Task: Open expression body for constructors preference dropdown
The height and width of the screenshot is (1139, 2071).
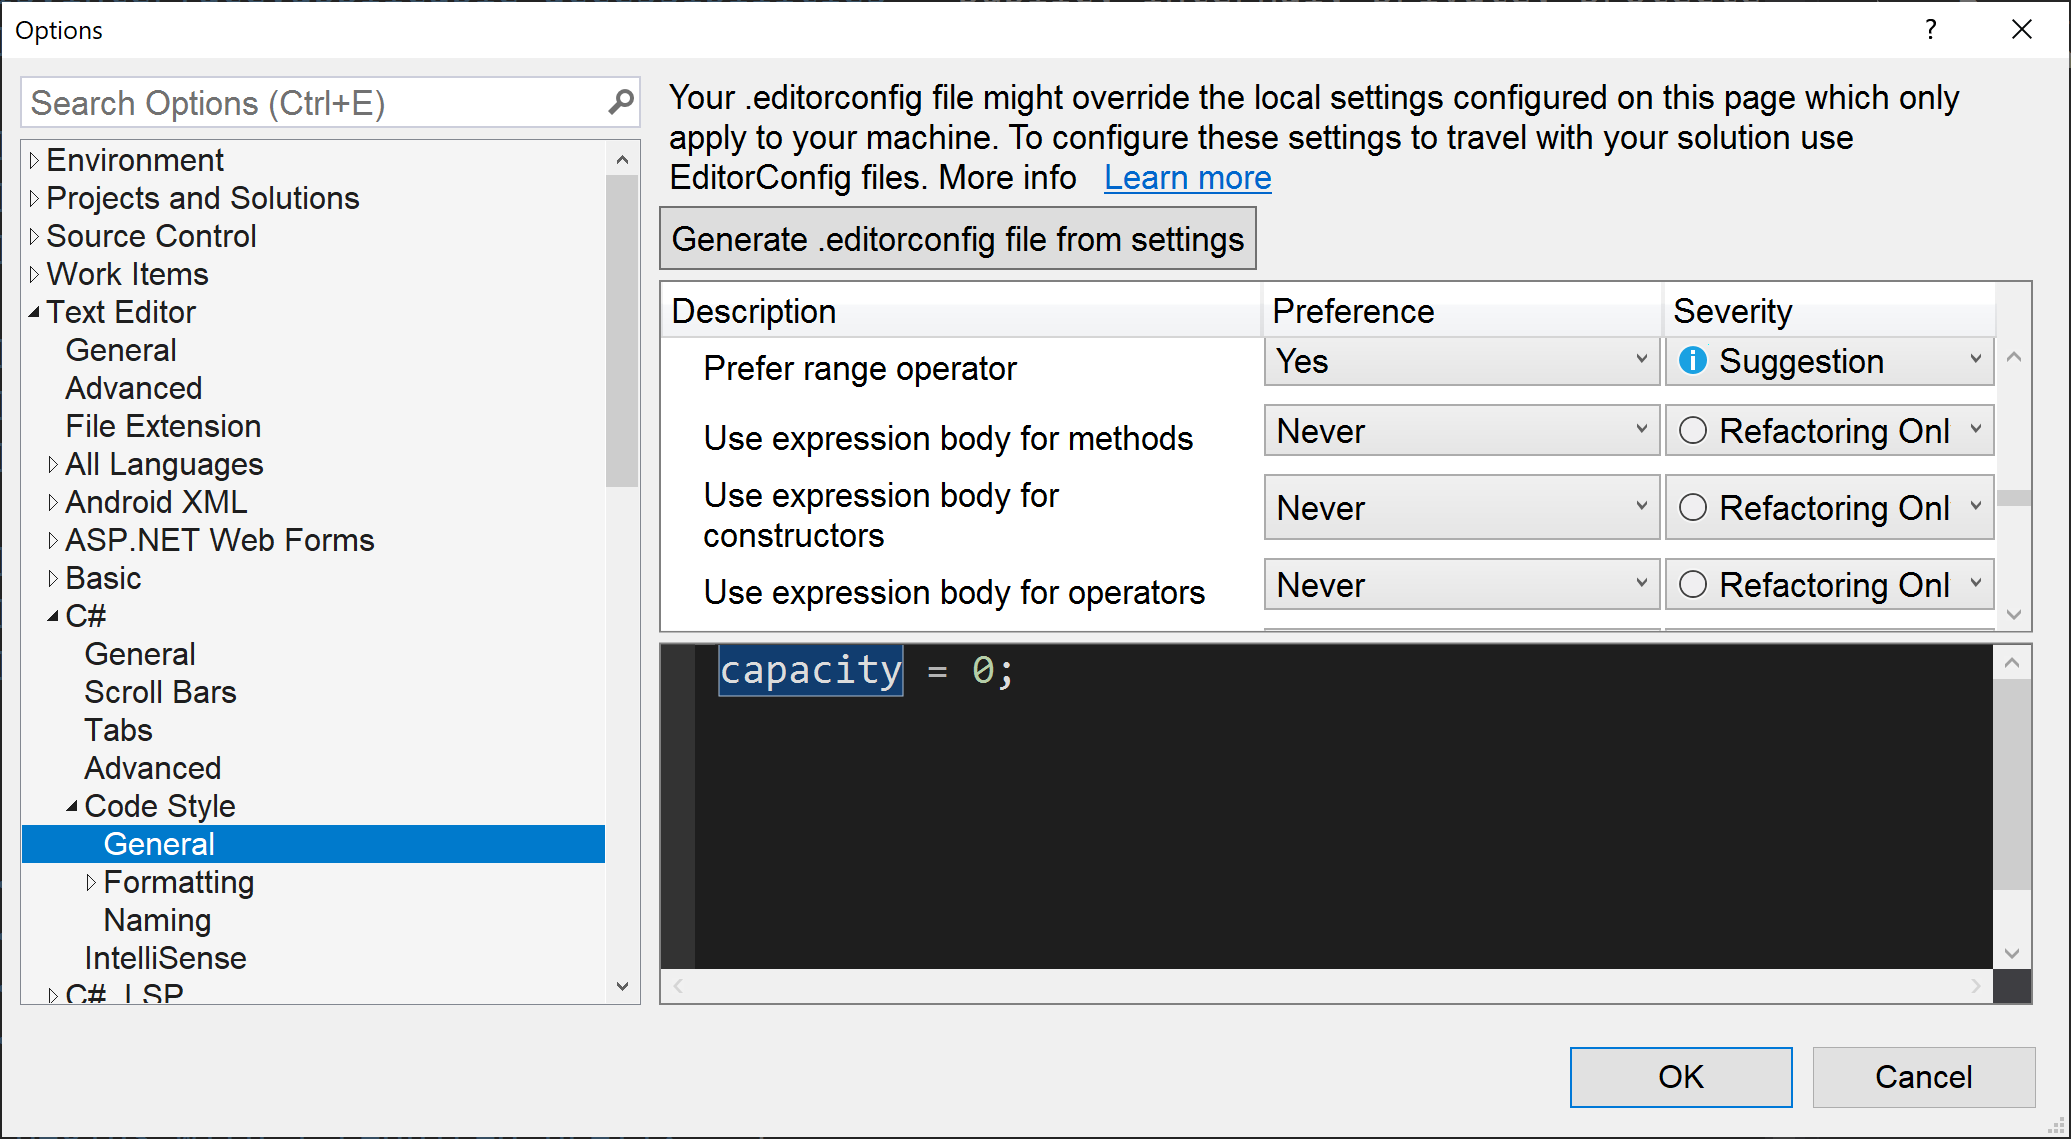Action: (1461, 508)
